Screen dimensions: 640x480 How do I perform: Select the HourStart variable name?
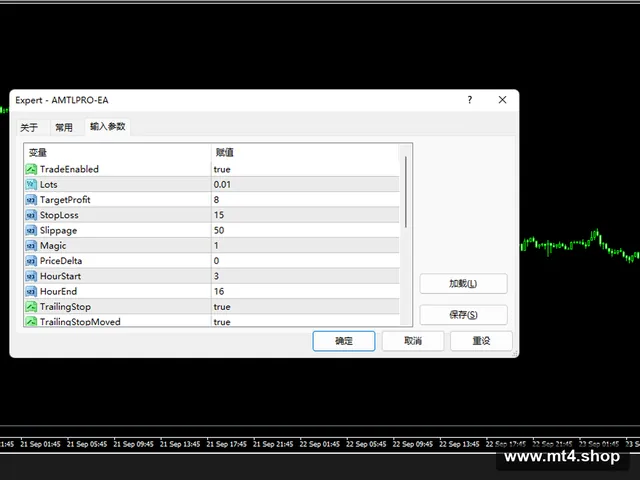coord(60,276)
